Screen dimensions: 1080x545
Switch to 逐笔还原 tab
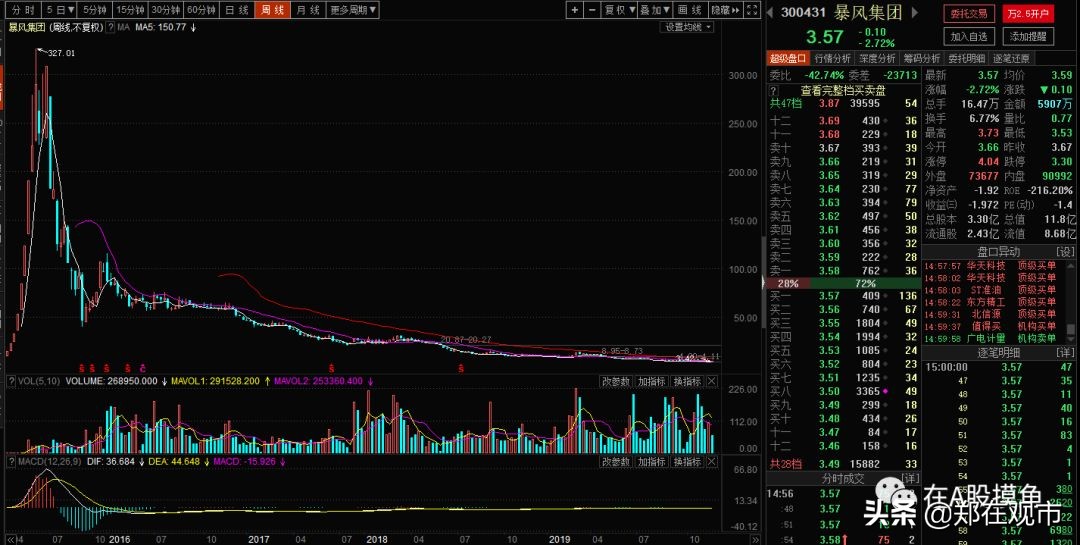1011,59
